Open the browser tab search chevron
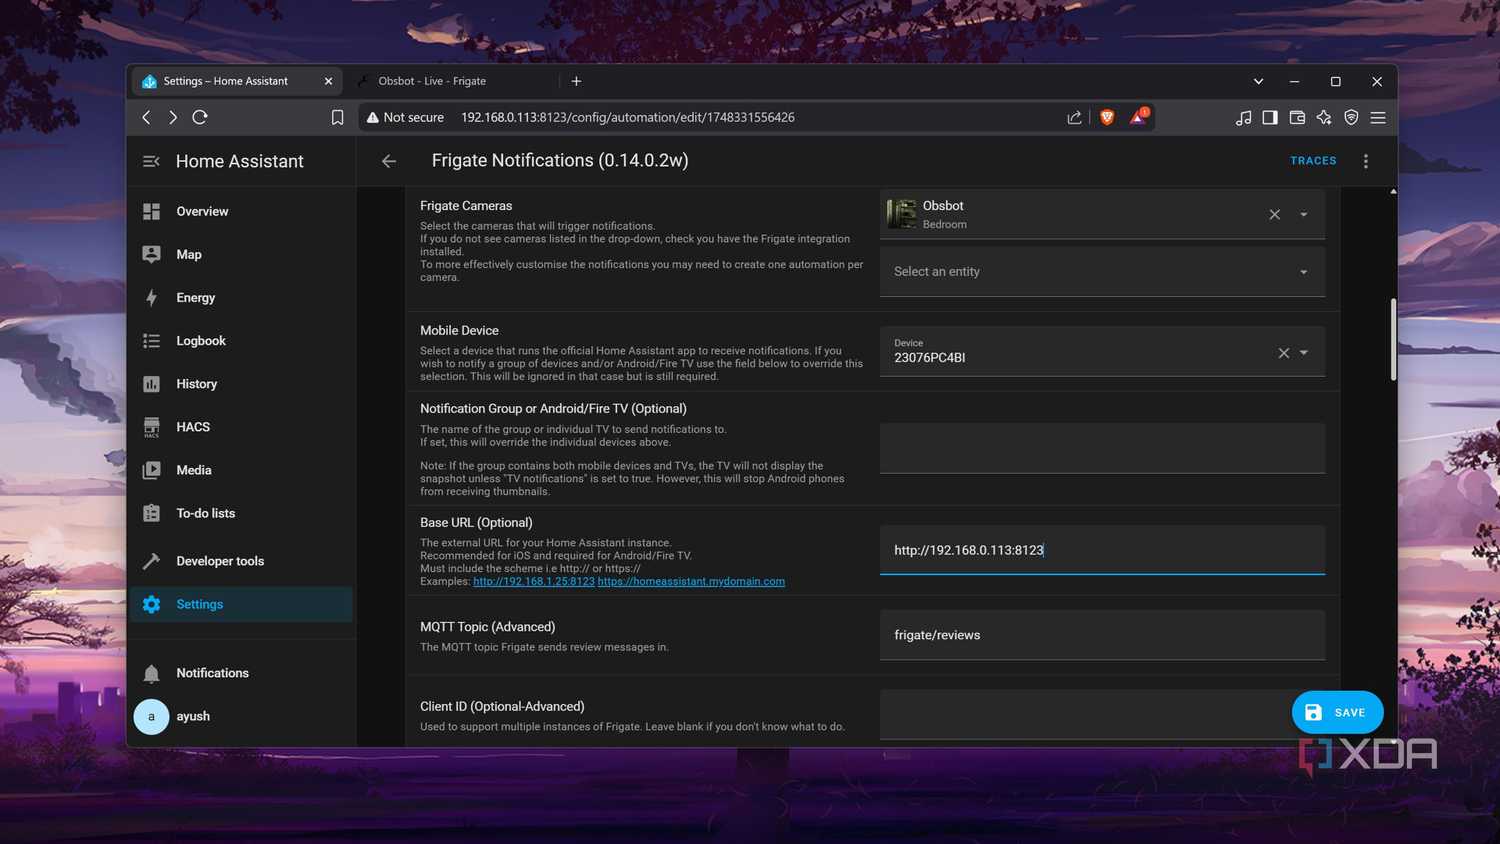1500x844 pixels. [1259, 81]
